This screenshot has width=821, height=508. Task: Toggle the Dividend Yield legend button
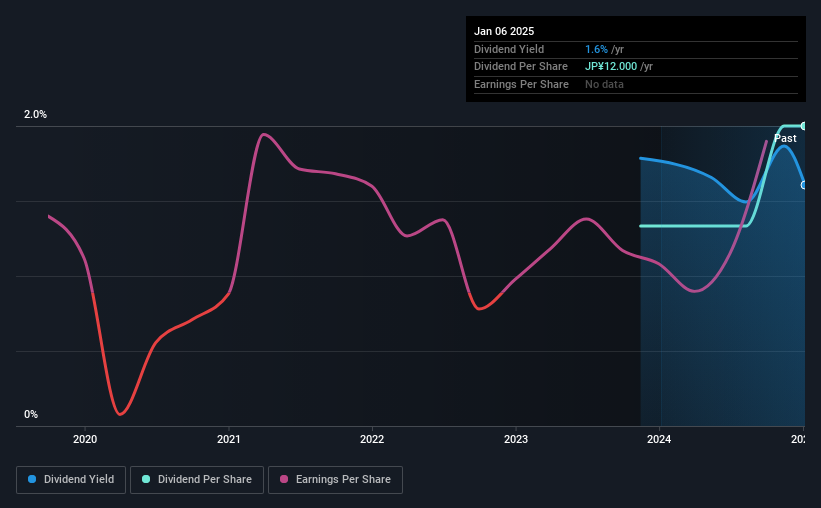click(x=71, y=480)
